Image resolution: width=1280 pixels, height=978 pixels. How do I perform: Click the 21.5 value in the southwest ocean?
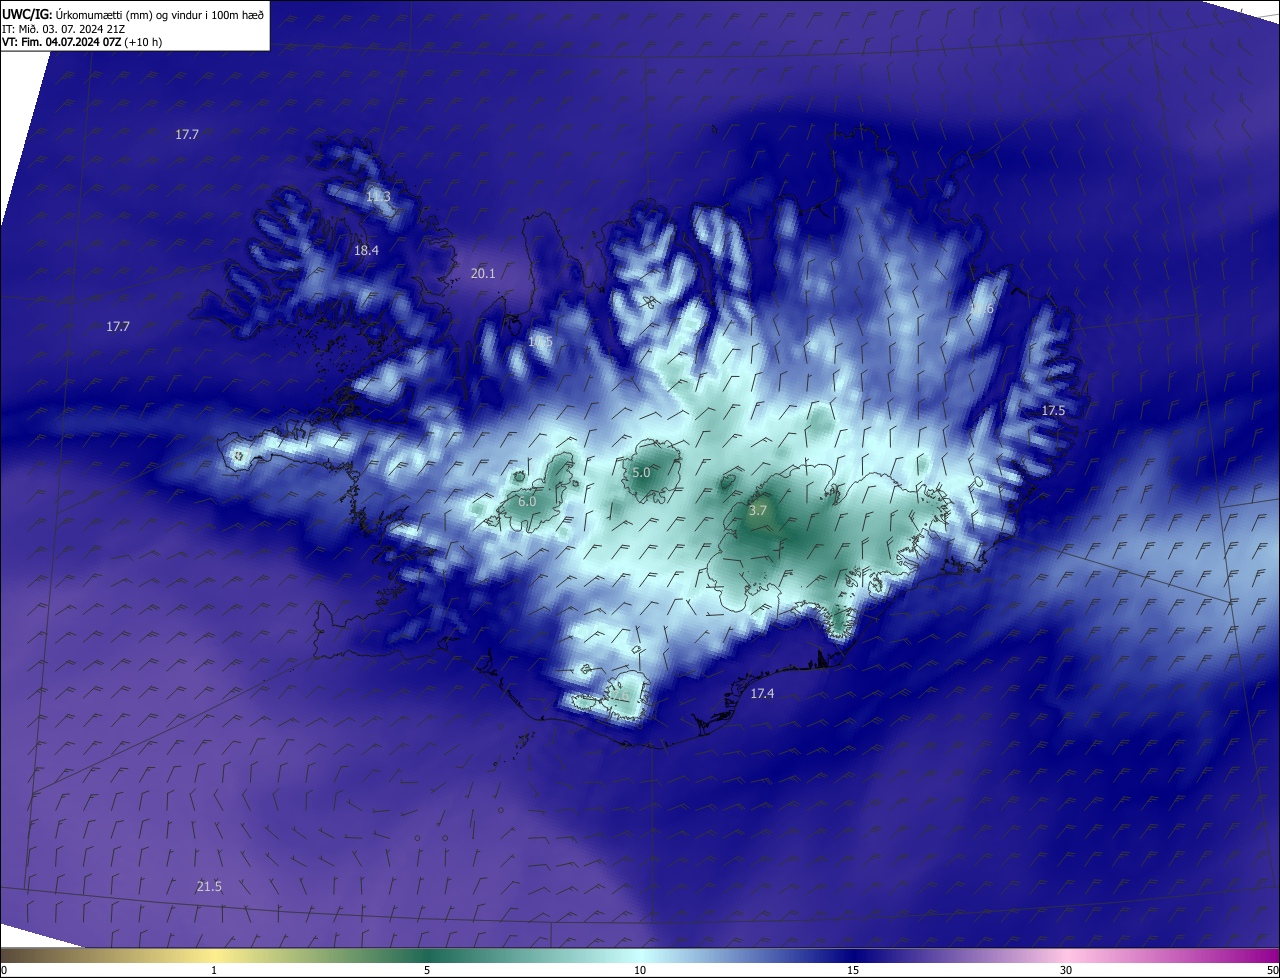[209, 886]
